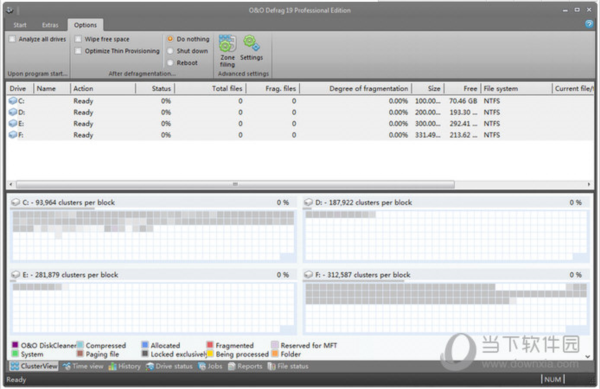The image size is (600, 389).
Task: Click the C: cluster map drive icon
Action: 15,202
